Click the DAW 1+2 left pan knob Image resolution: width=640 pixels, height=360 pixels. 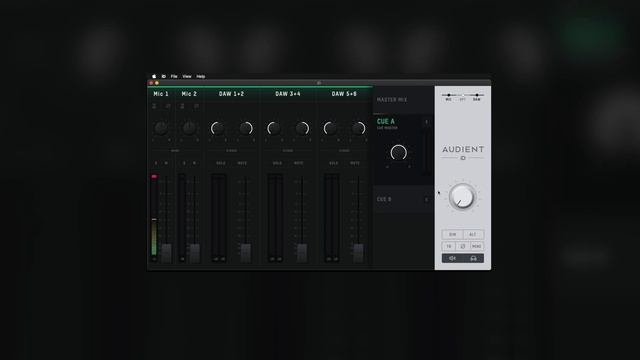[217, 129]
